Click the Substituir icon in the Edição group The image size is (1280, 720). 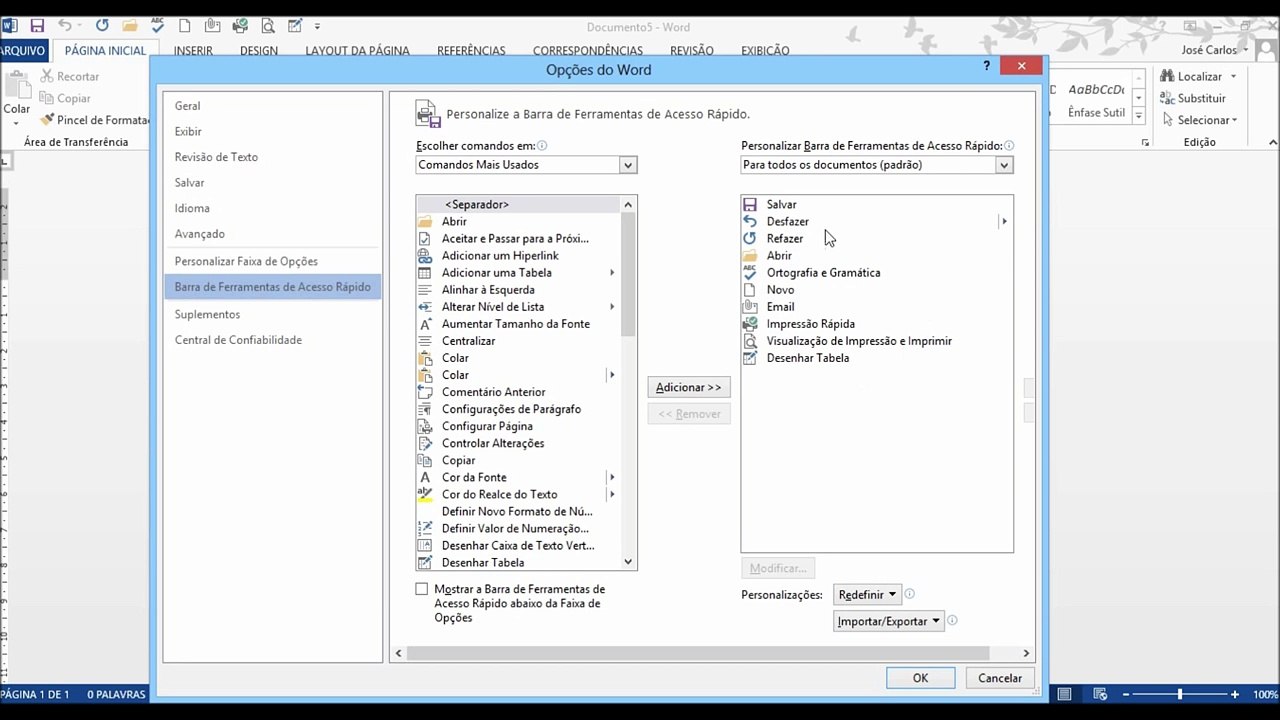tap(1167, 98)
